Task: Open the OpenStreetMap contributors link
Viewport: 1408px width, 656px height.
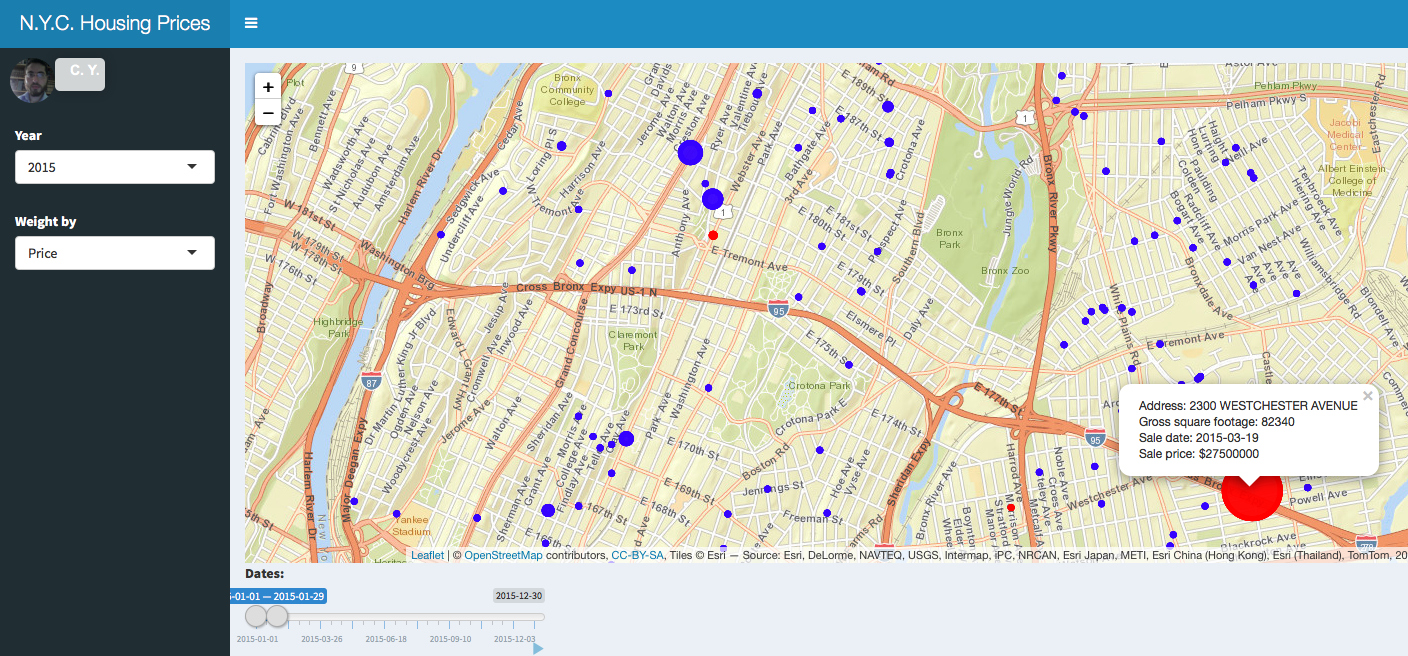Action: point(505,555)
